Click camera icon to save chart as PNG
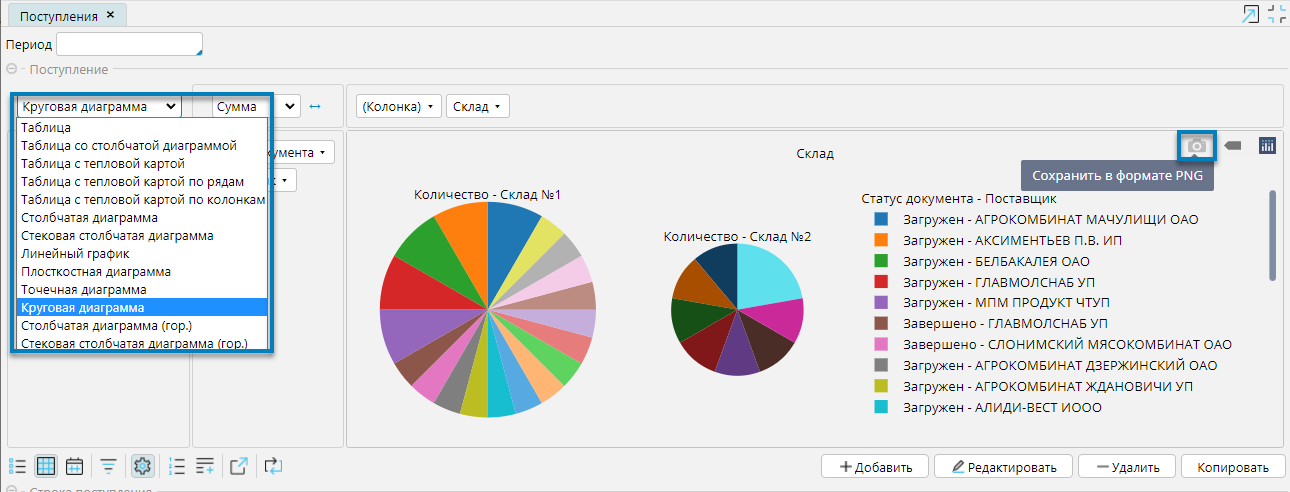The image size is (1290, 492). tap(1196, 146)
